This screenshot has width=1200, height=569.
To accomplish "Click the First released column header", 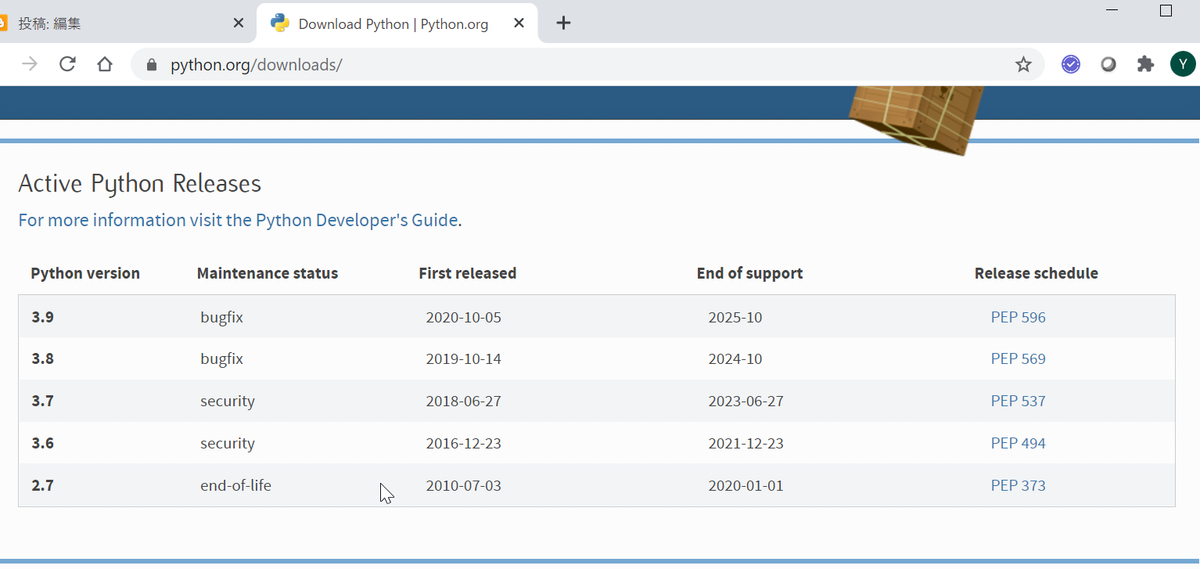I will tap(467, 273).
